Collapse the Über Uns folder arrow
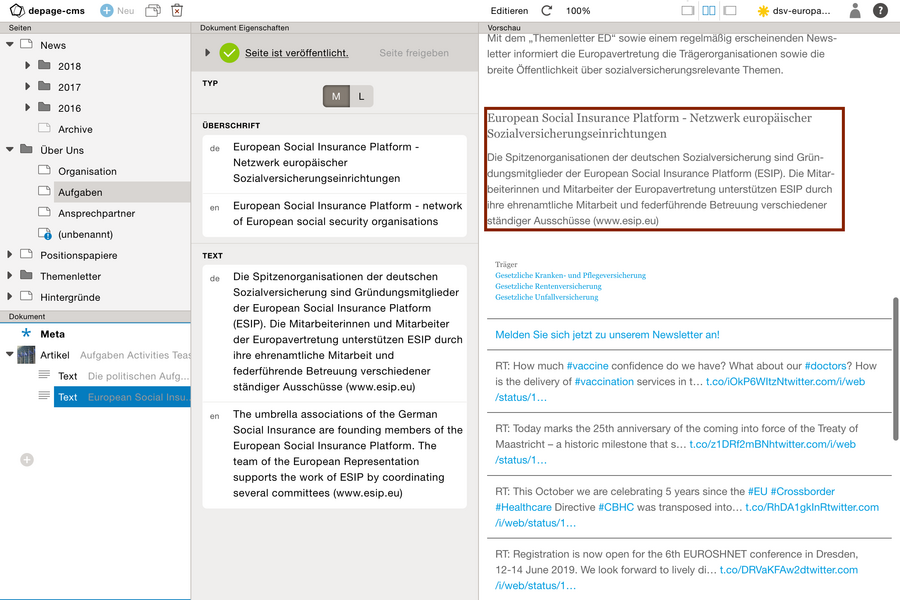 point(10,149)
